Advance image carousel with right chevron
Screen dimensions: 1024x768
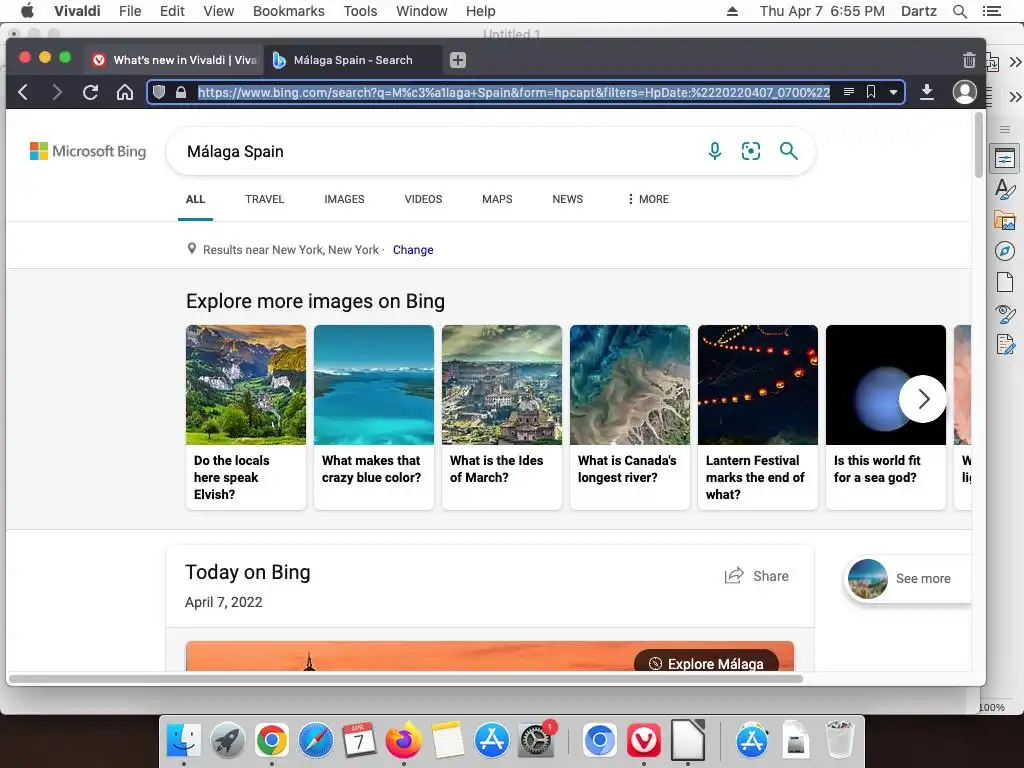click(x=923, y=399)
